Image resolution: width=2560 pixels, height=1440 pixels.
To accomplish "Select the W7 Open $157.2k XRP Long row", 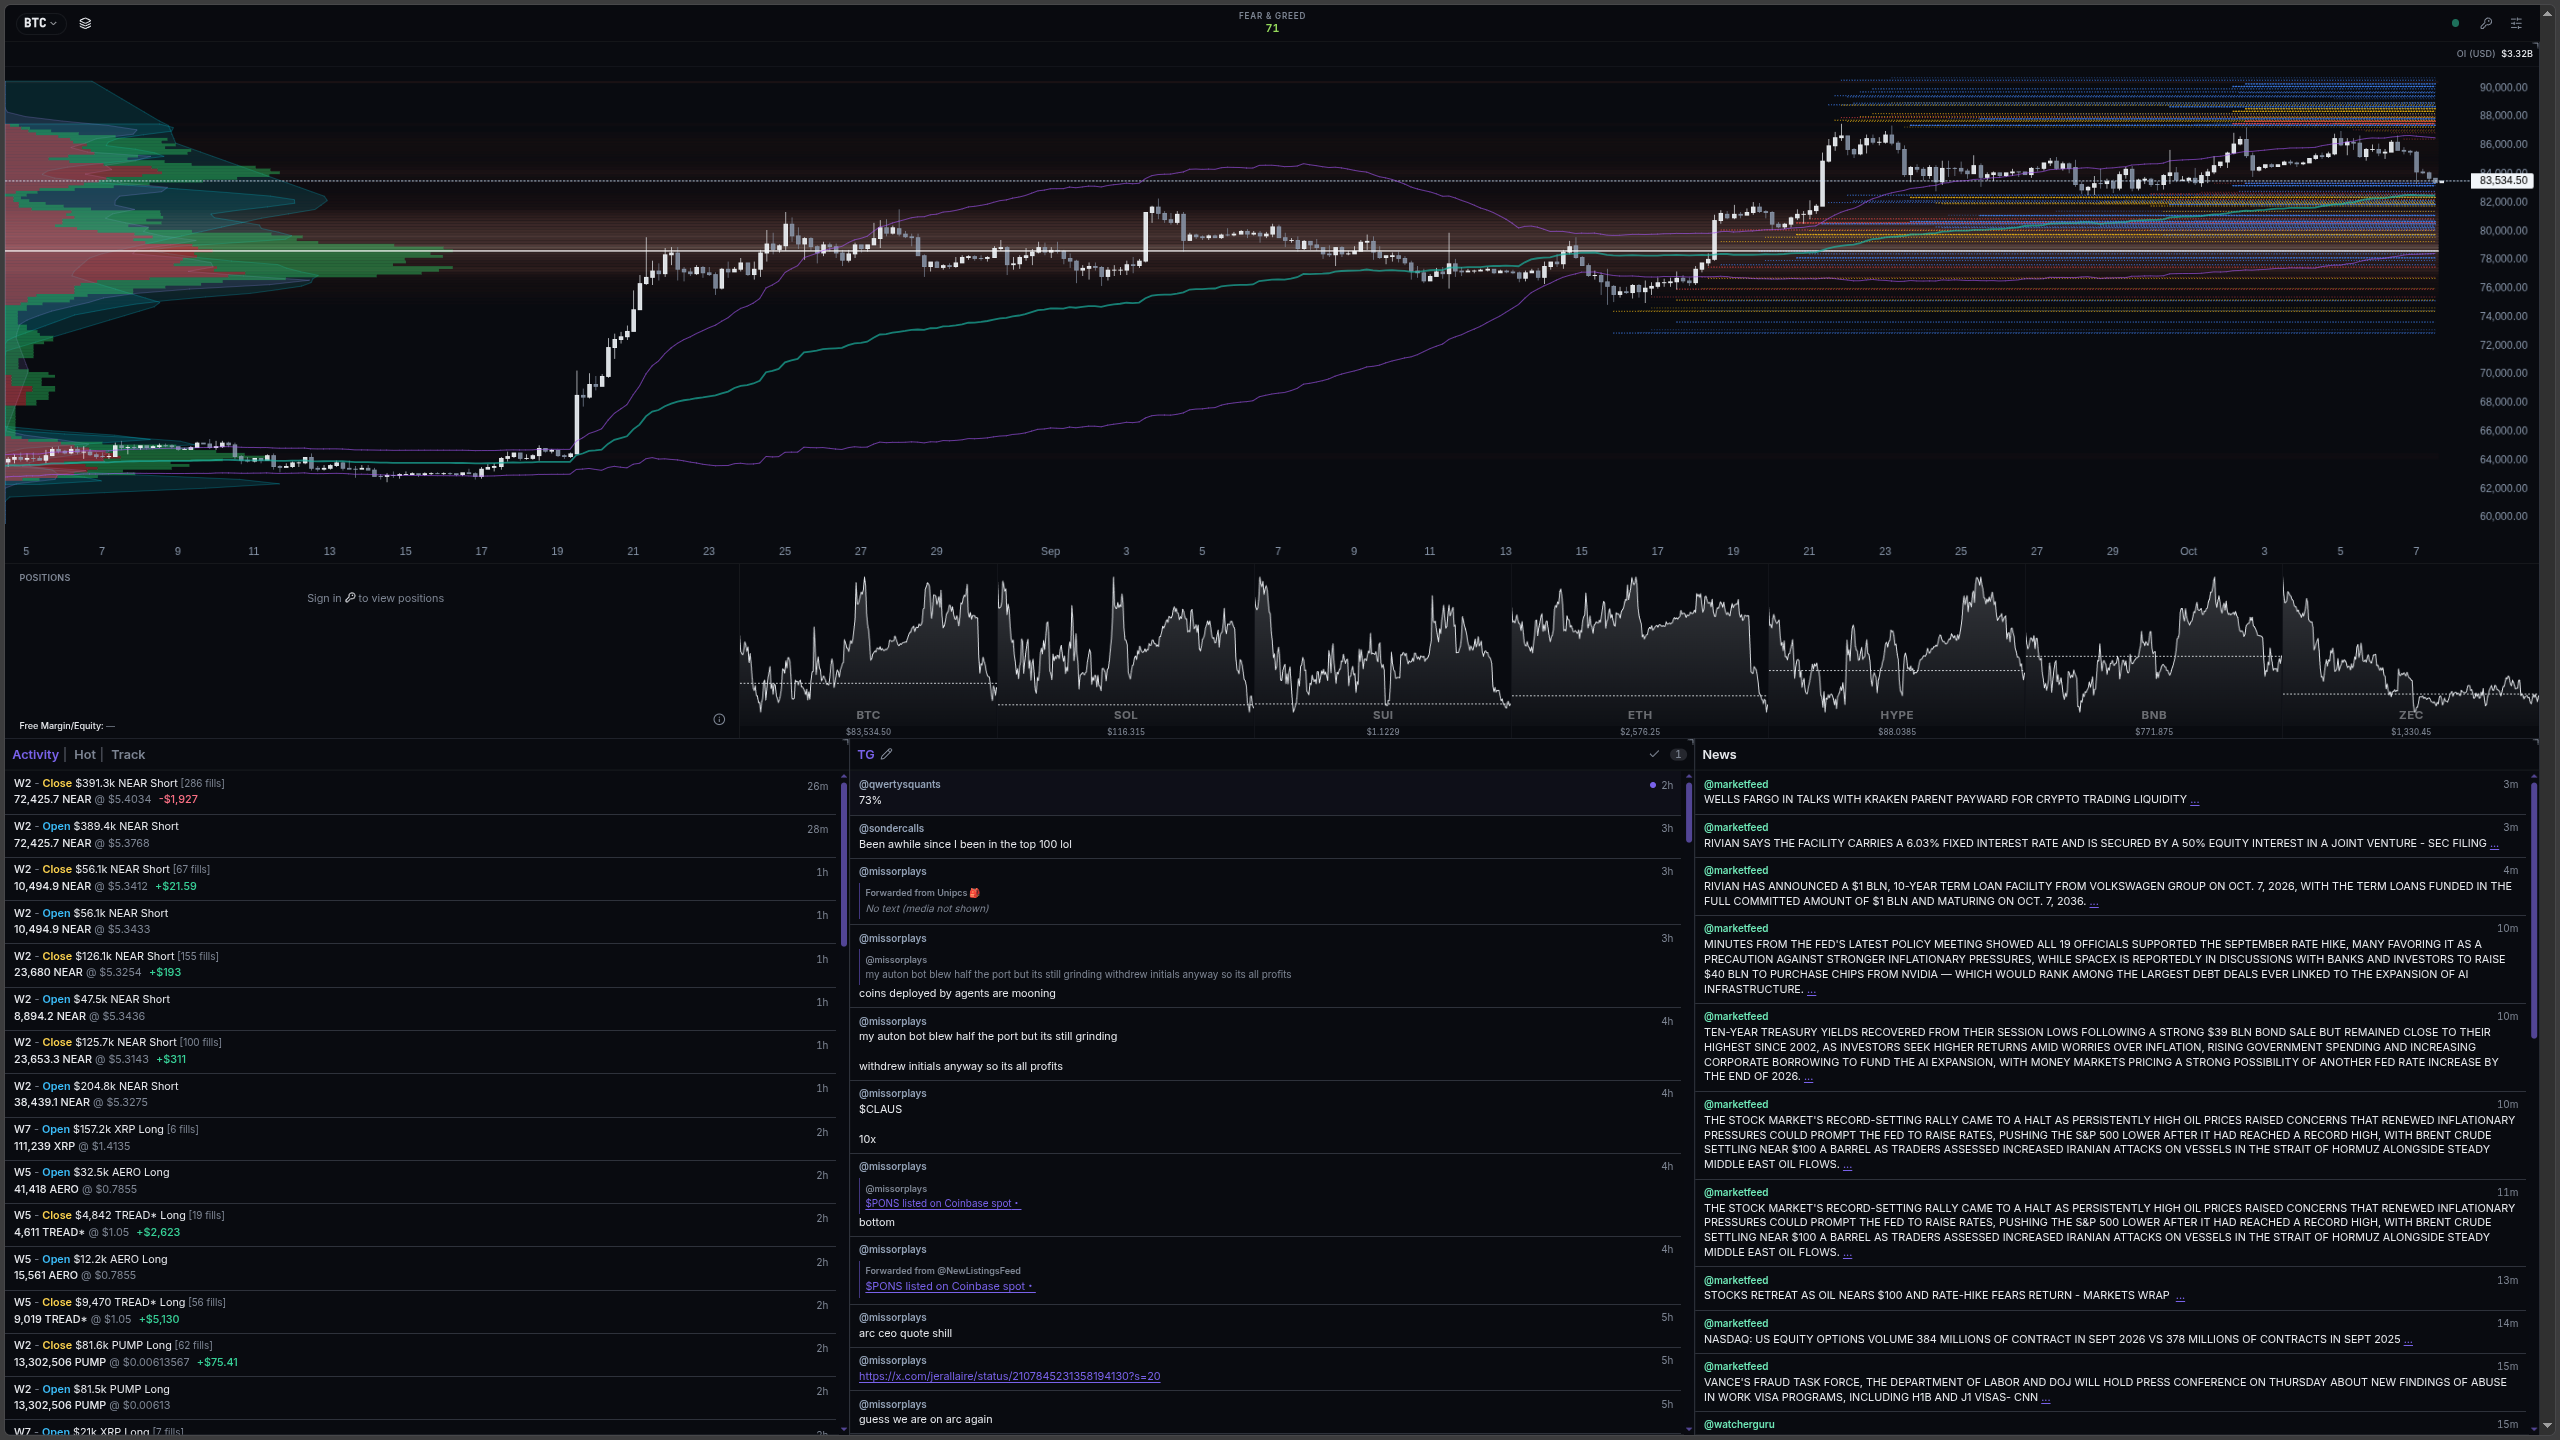I will pos(421,1138).
